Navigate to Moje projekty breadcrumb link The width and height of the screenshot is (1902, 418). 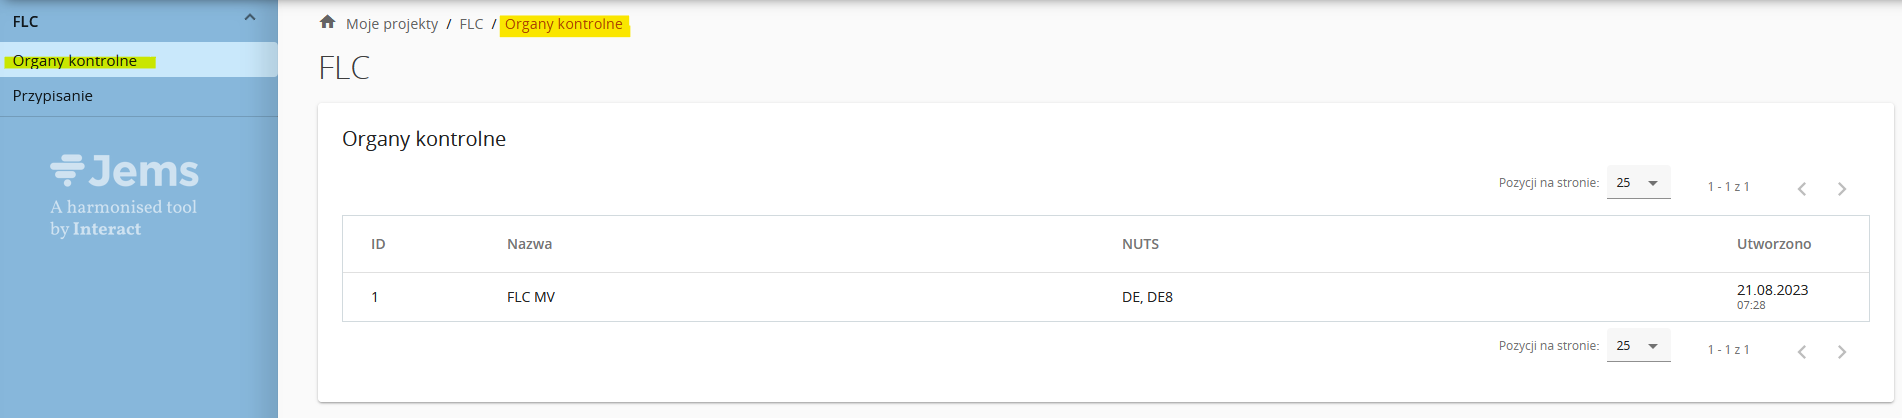(x=392, y=24)
